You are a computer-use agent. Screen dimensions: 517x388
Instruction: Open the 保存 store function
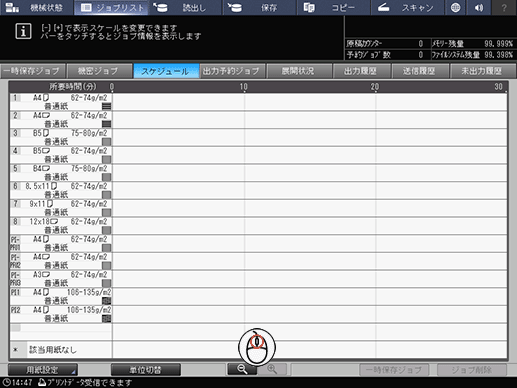(259, 8)
